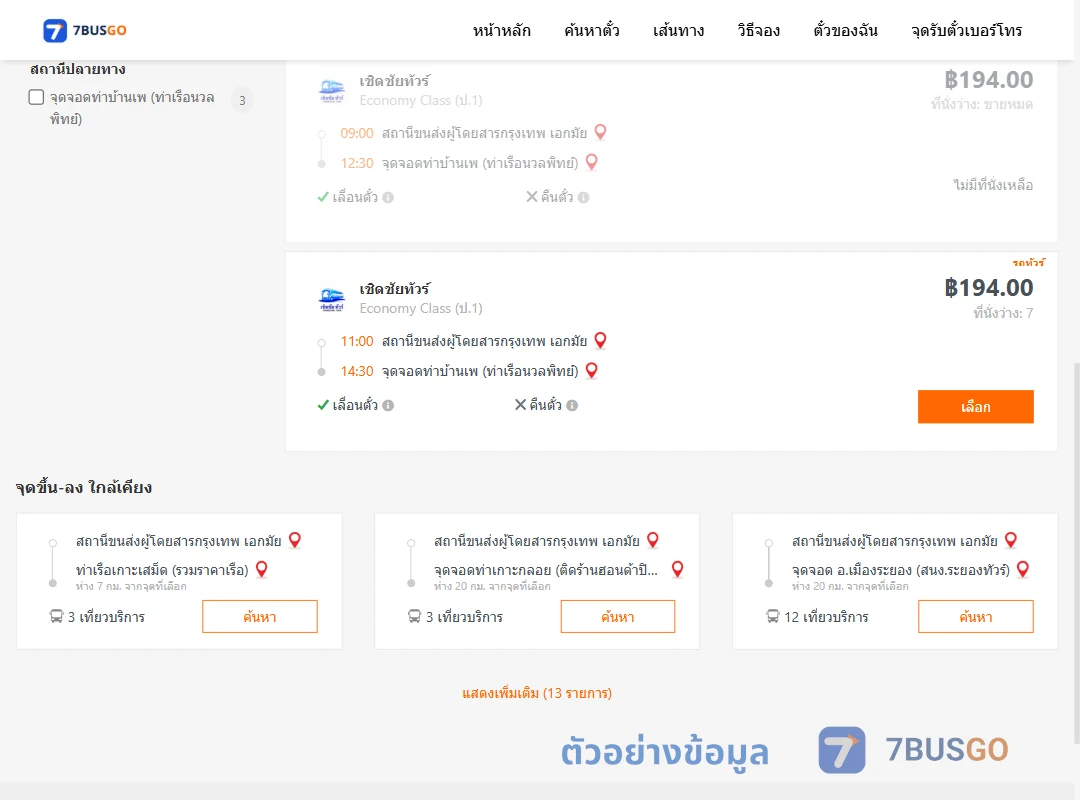Image resolution: width=1080 pixels, height=800 pixels.
Task: Click map pin for Ekkamai in เมืองระยอง card
Action: point(1011,540)
